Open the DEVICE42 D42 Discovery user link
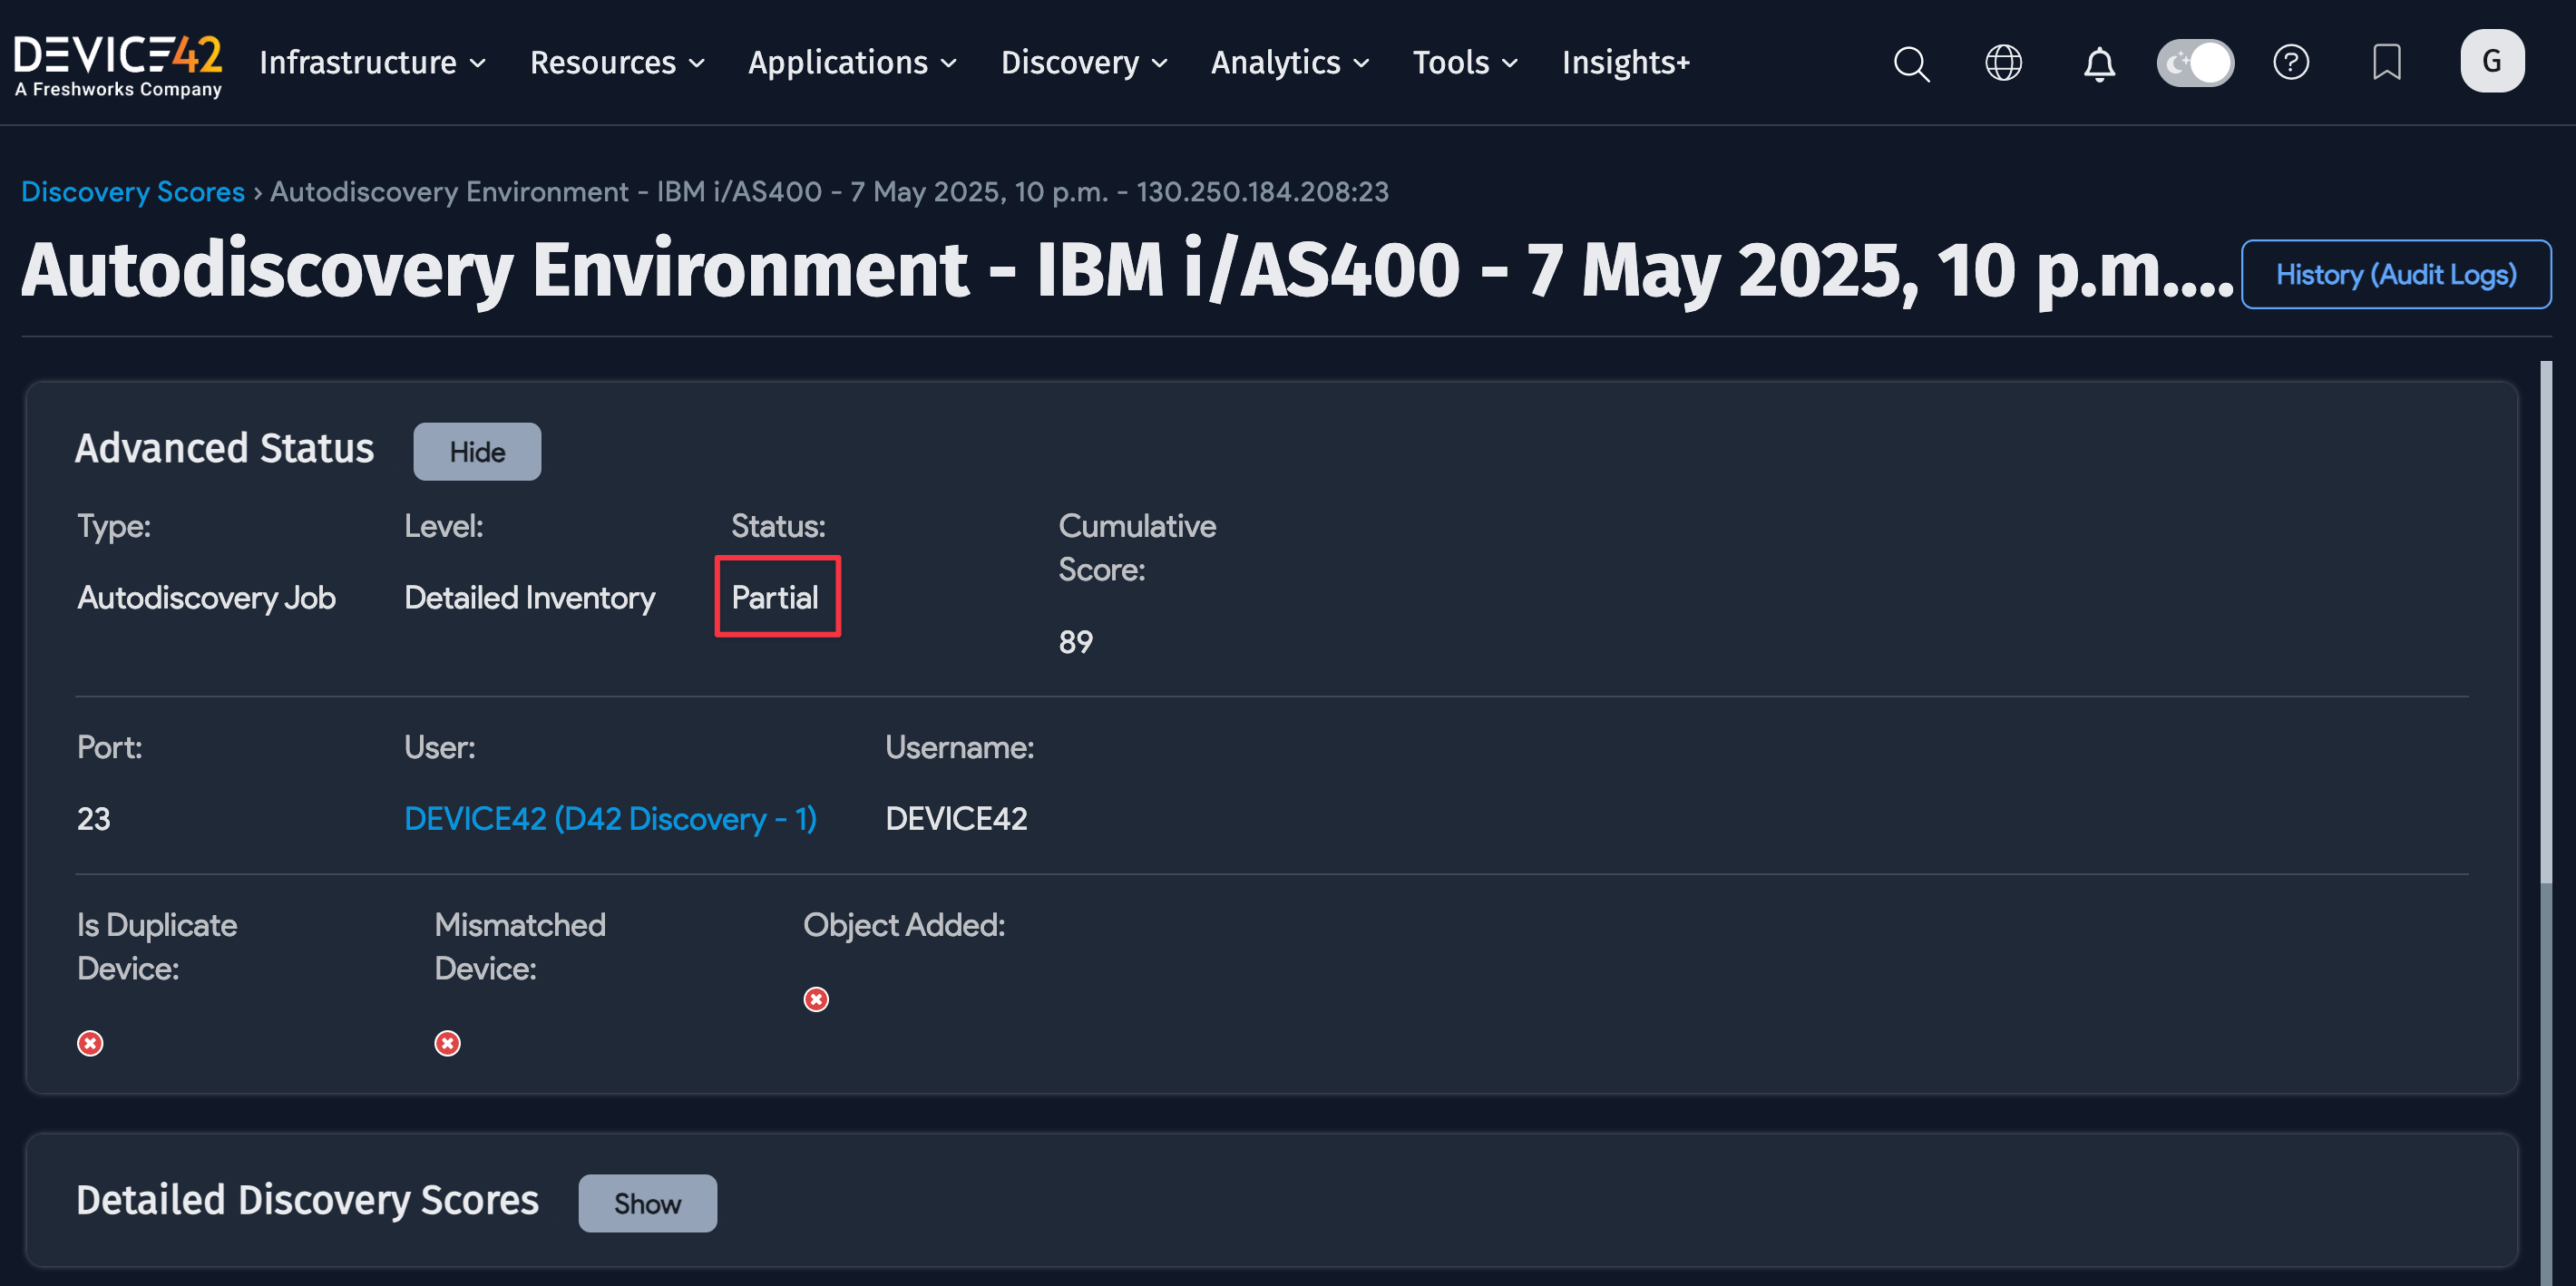The width and height of the screenshot is (2576, 1286). point(610,818)
